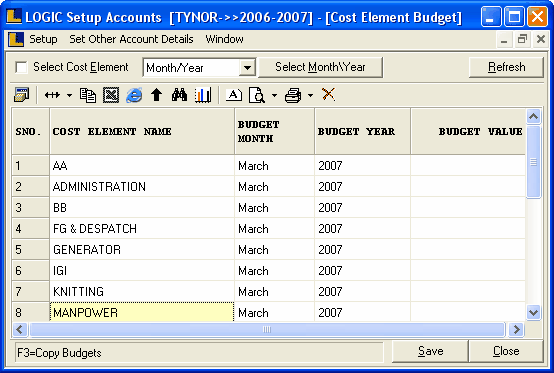Restore the inner Cost Element Budget window
The height and width of the screenshot is (373, 554).
pyautogui.click(x=522, y=39)
